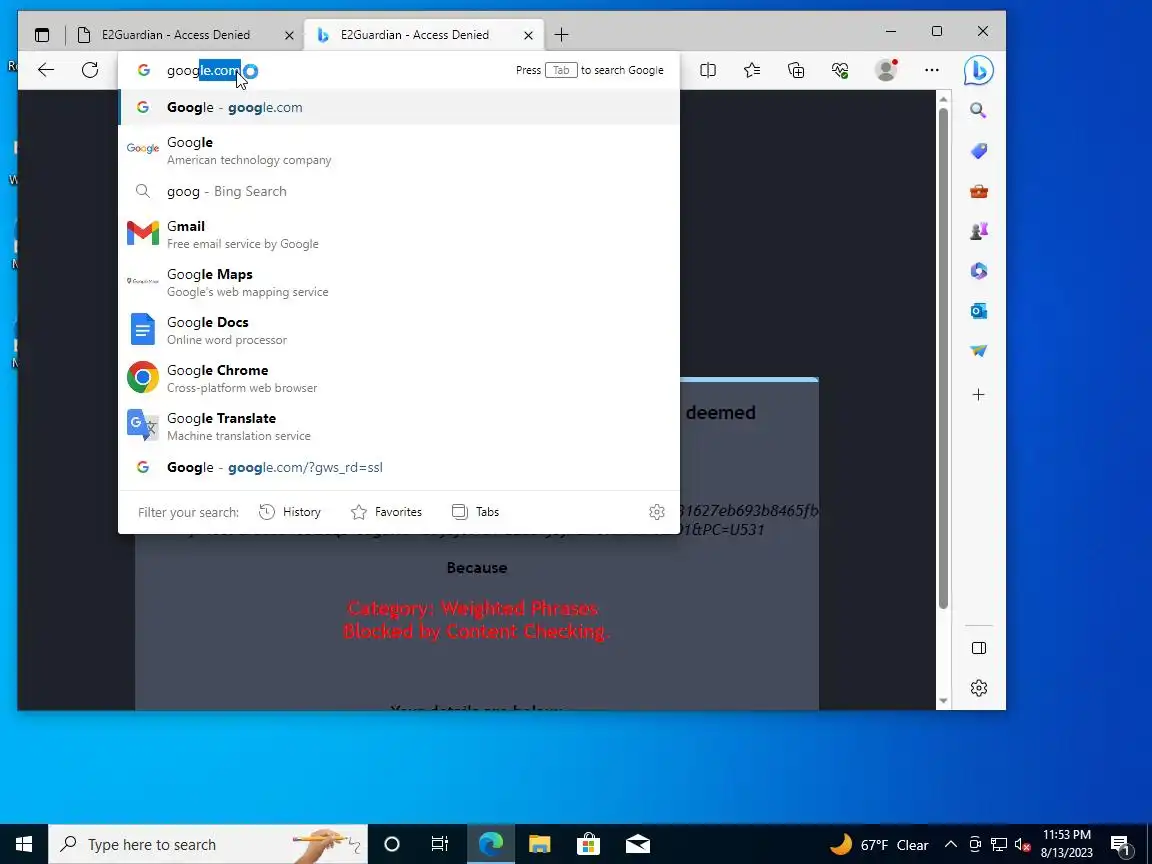Select google.com/?gws_rd=ssl suggestion
The width and height of the screenshot is (1152, 864).
399,467
